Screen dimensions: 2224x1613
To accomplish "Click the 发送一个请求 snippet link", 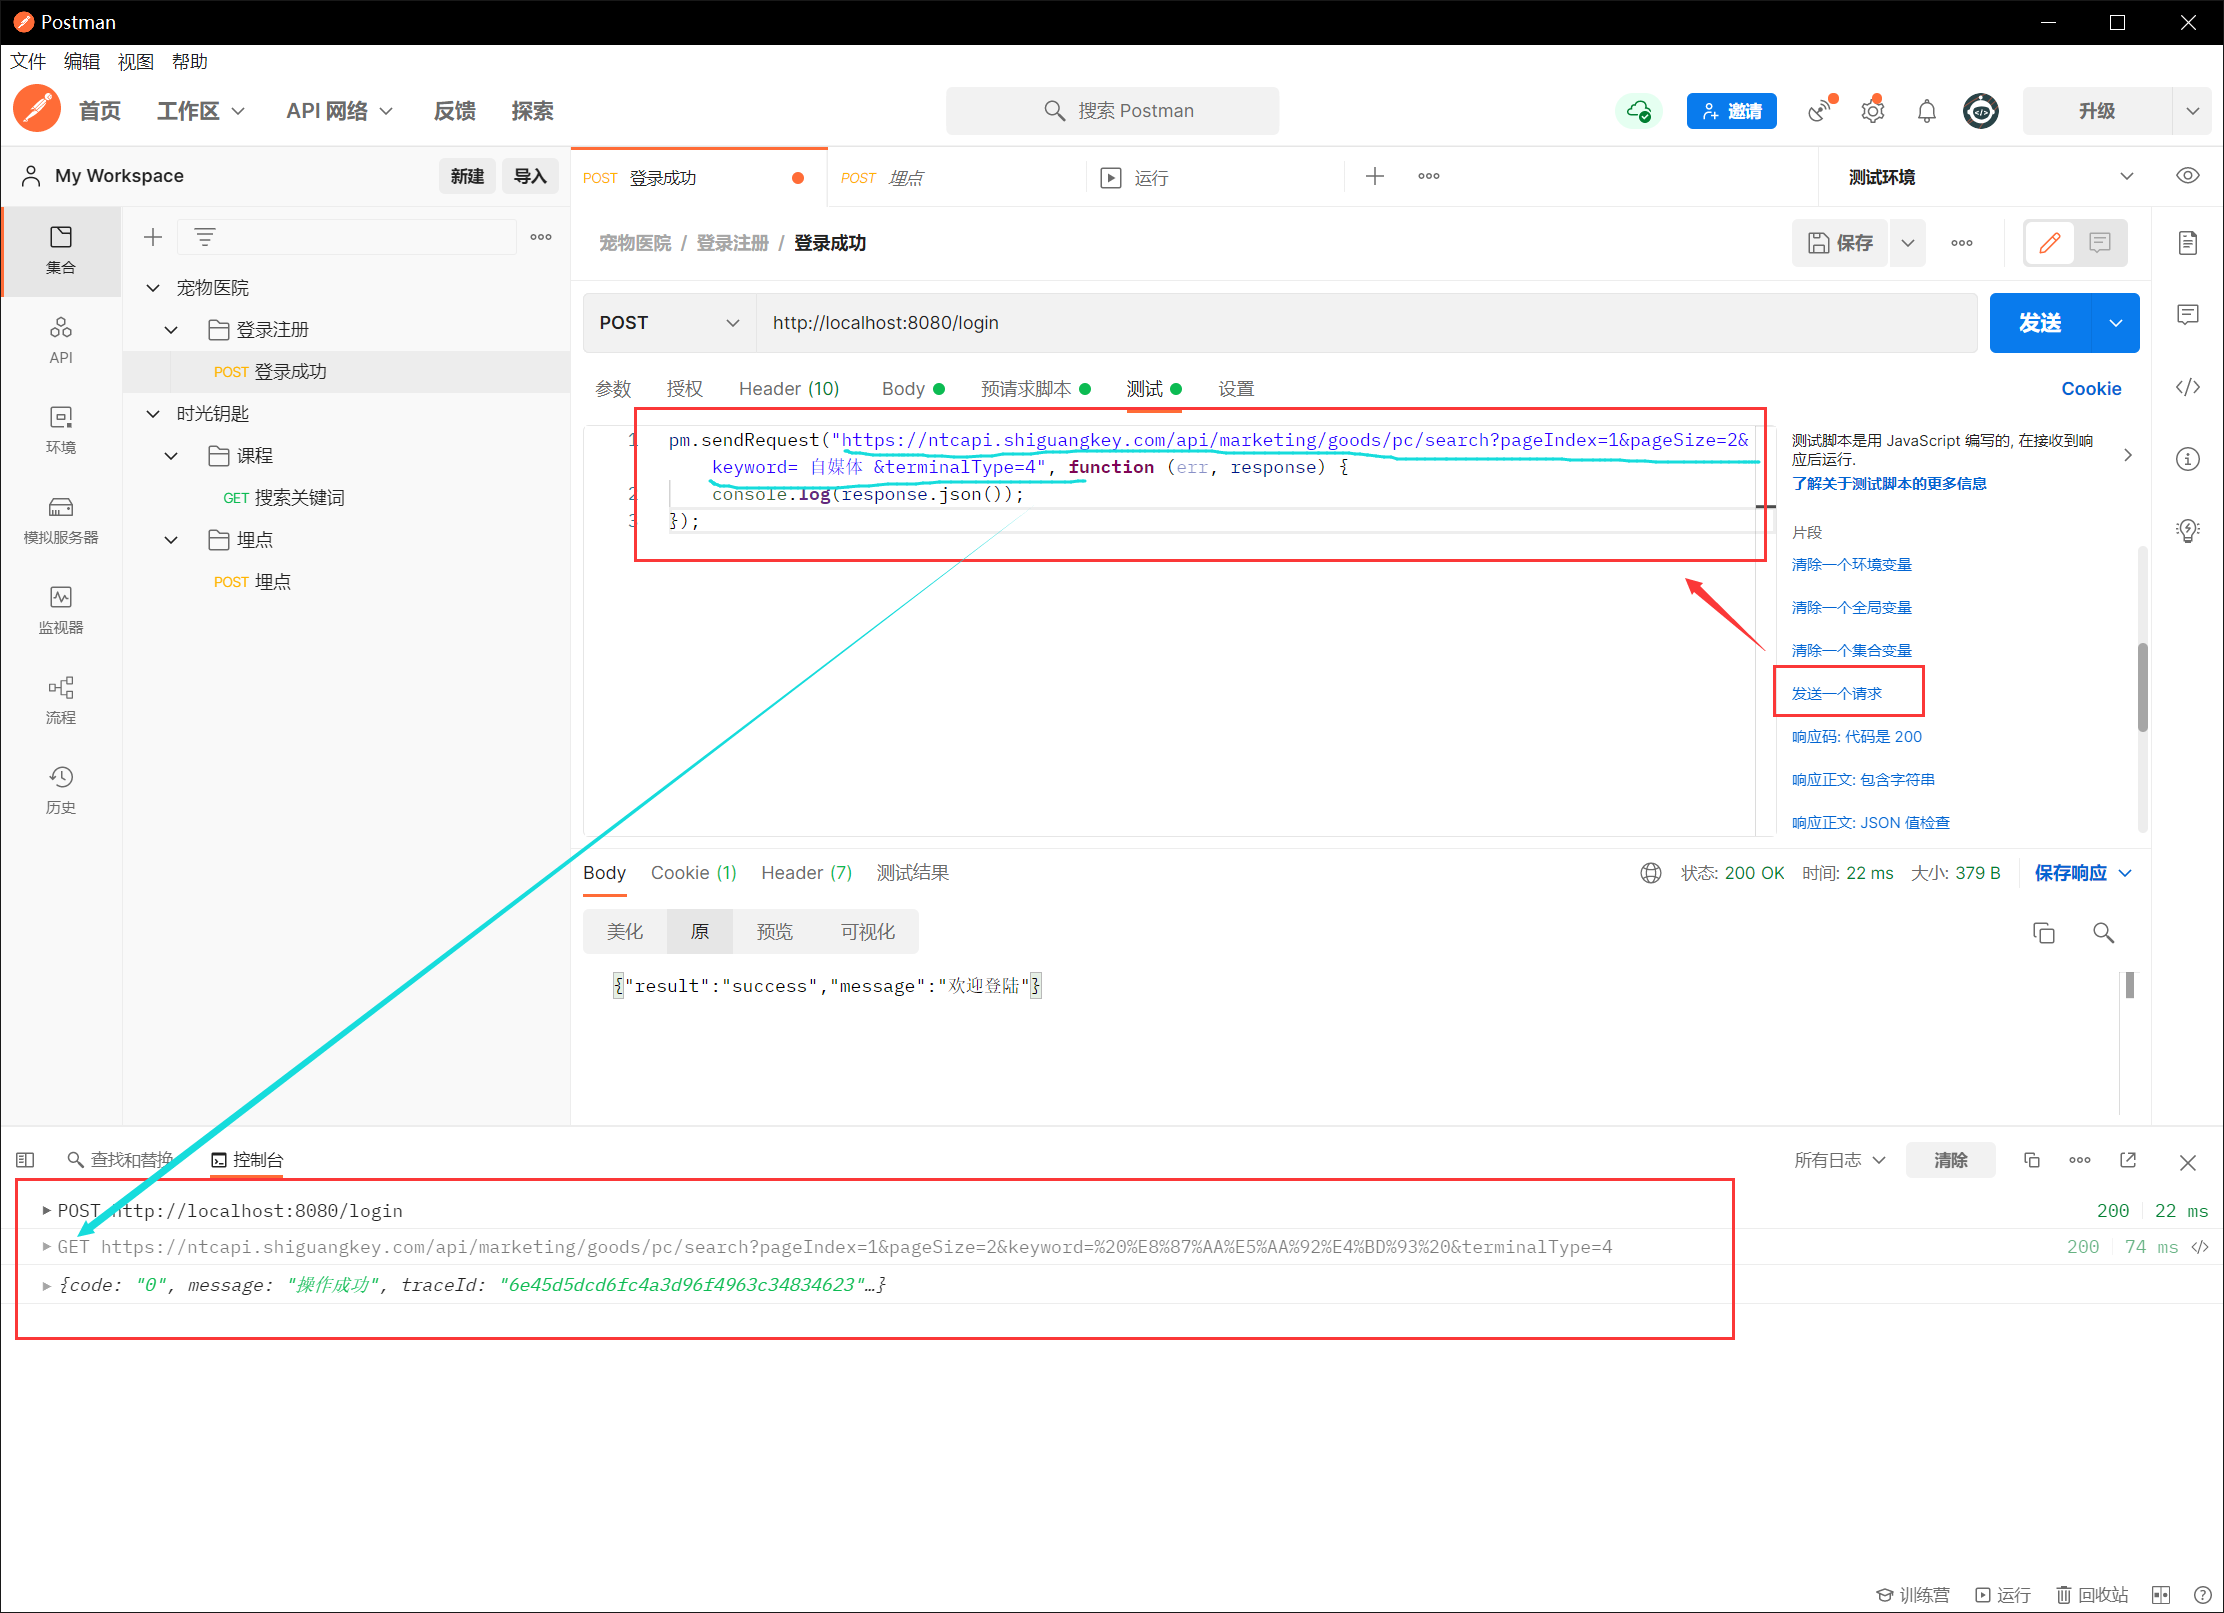I will [x=1836, y=693].
